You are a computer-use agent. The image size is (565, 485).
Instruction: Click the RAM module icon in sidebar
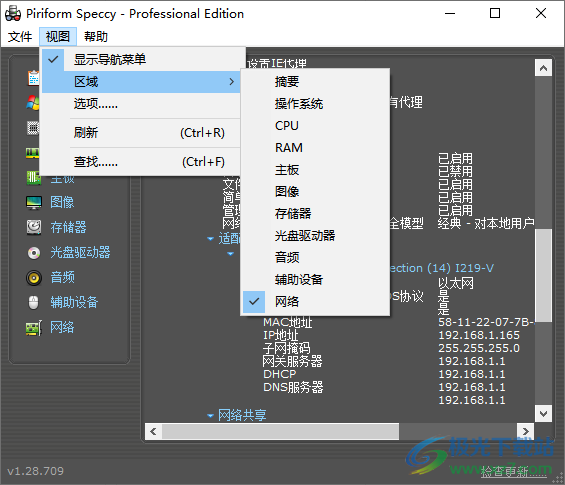tap(32, 153)
